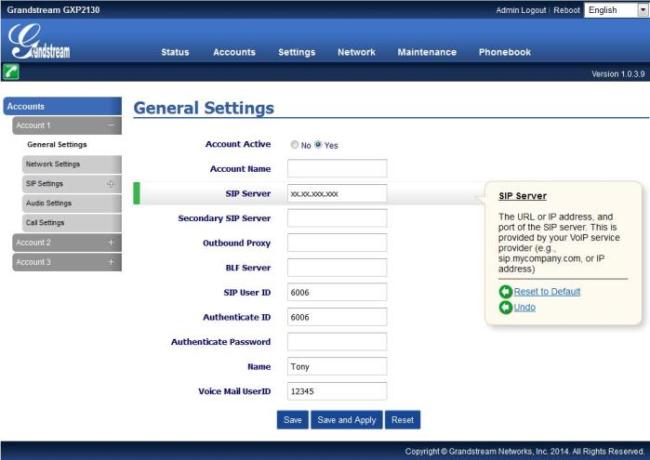Open the Accounts top menu

point(234,52)
